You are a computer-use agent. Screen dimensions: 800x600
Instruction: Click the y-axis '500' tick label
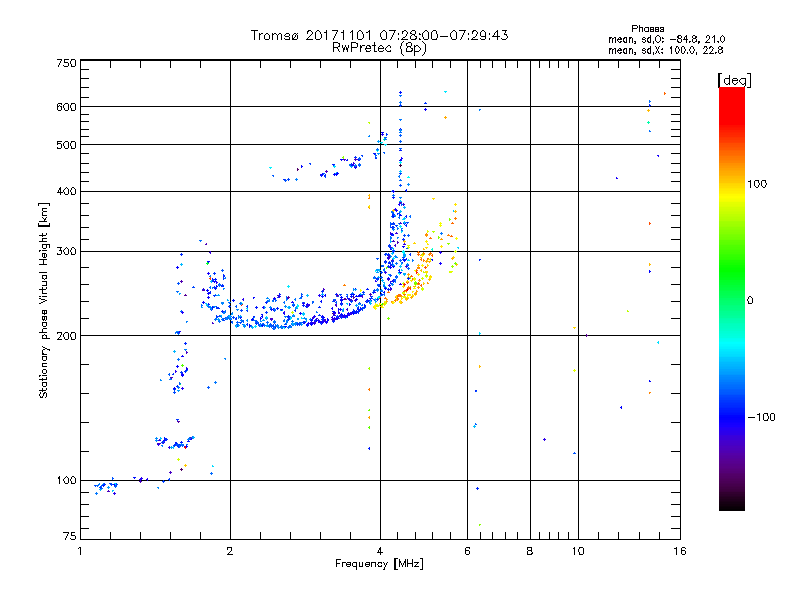[x=66, y=145]
